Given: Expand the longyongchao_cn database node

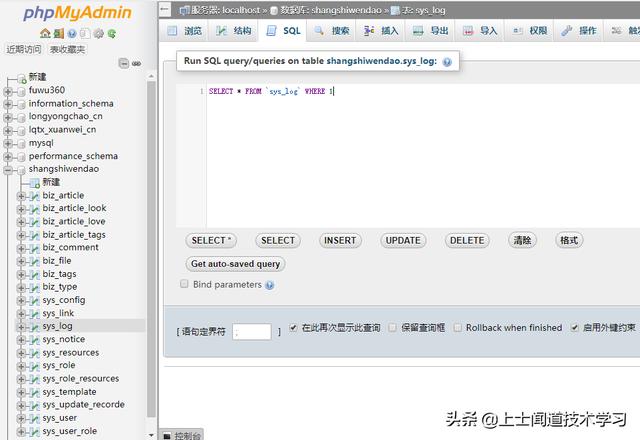Looking at the screenshot, I should [x=8, y=118].
